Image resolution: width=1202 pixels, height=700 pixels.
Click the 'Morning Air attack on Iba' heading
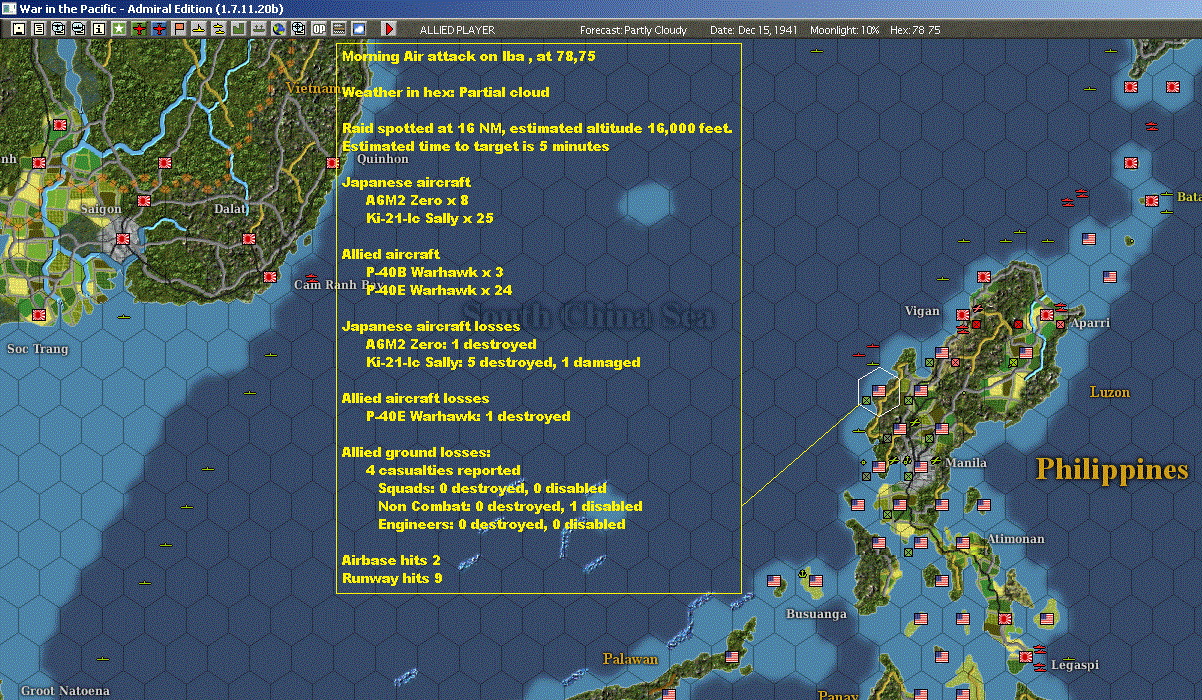pyautogui.click(x=468, y=56)
